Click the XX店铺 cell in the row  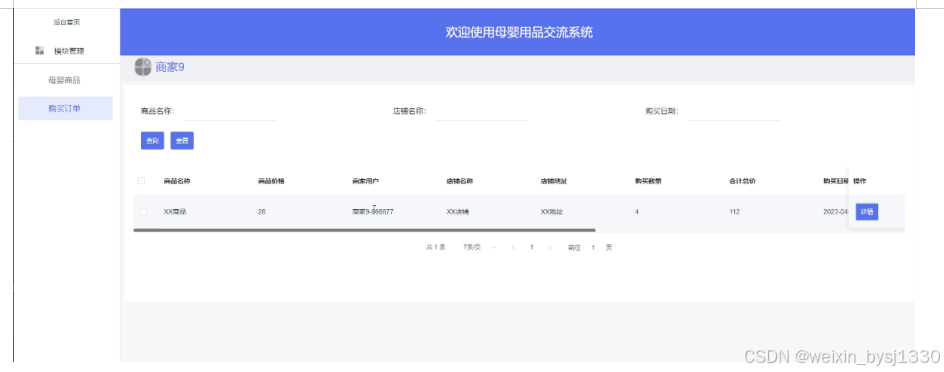tap(458, 212)
